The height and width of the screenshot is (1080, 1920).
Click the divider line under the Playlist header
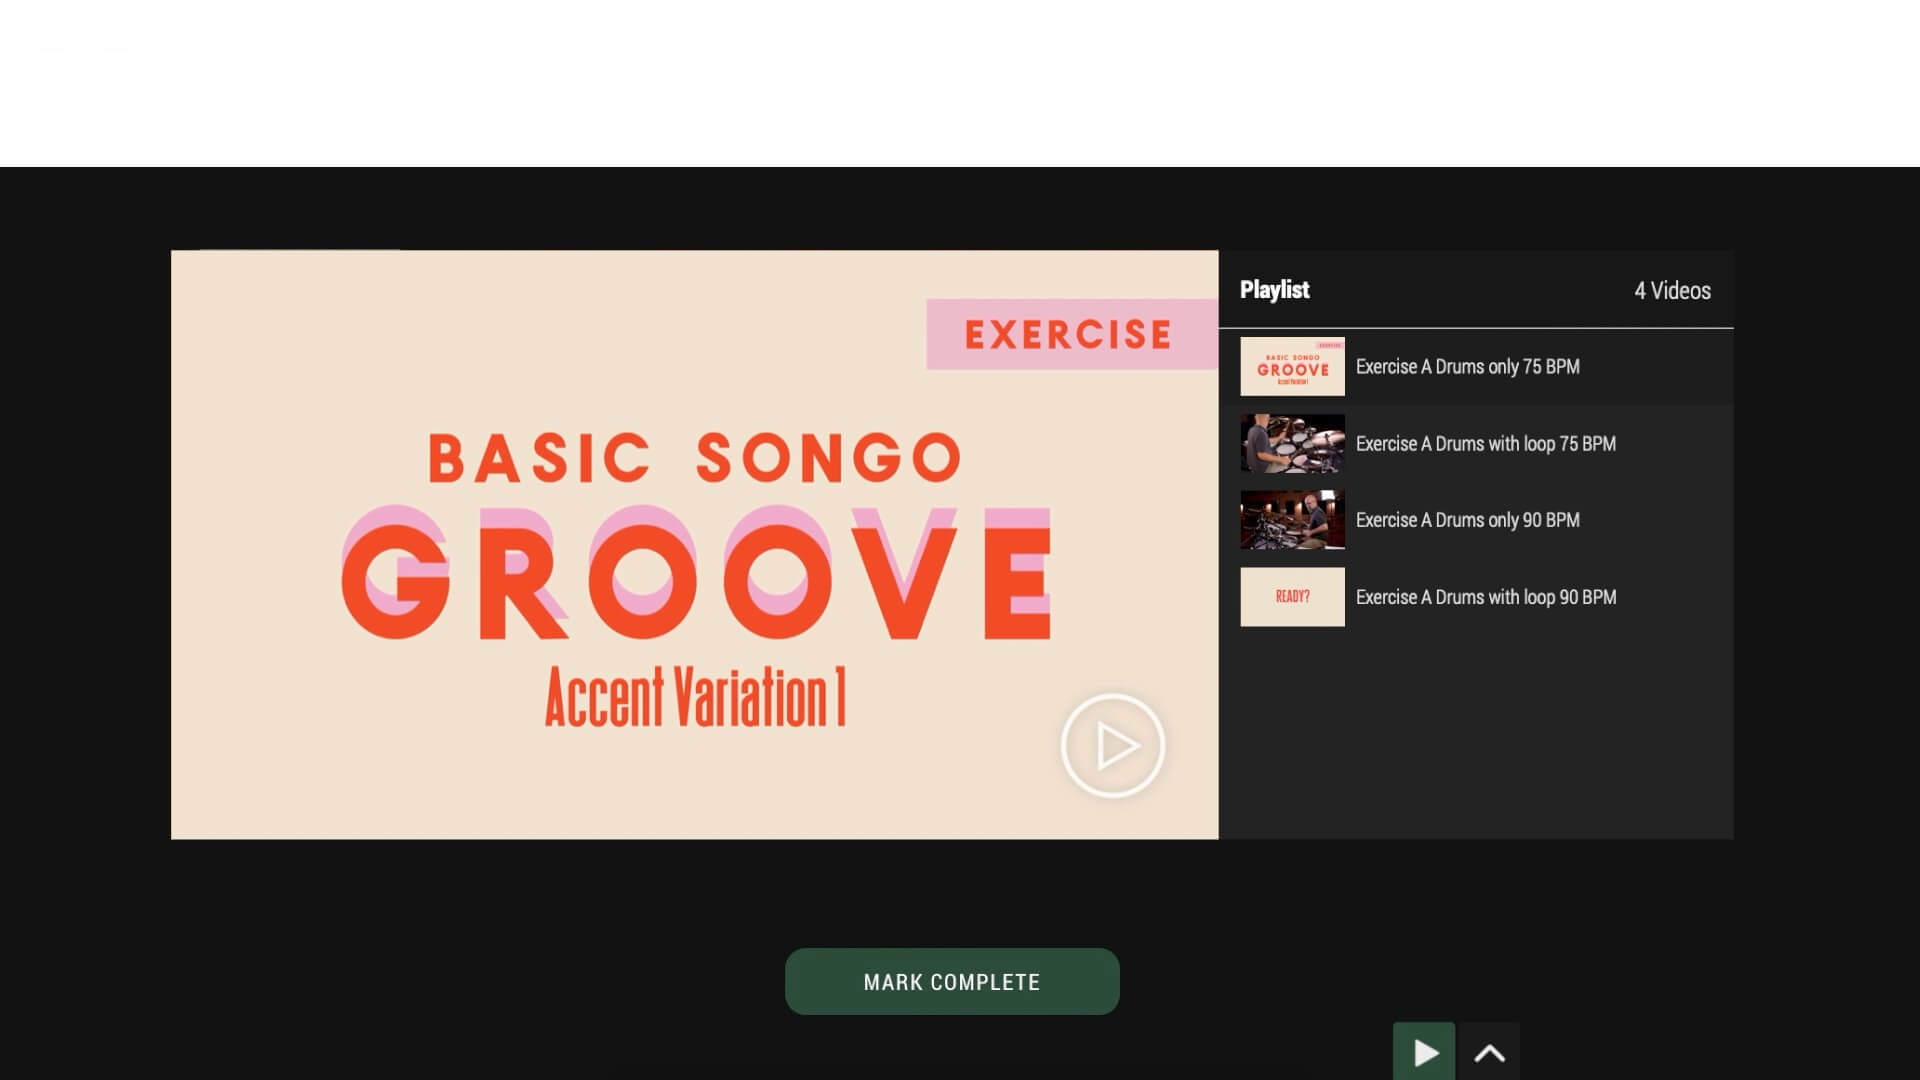click(x=1476, y=327)
